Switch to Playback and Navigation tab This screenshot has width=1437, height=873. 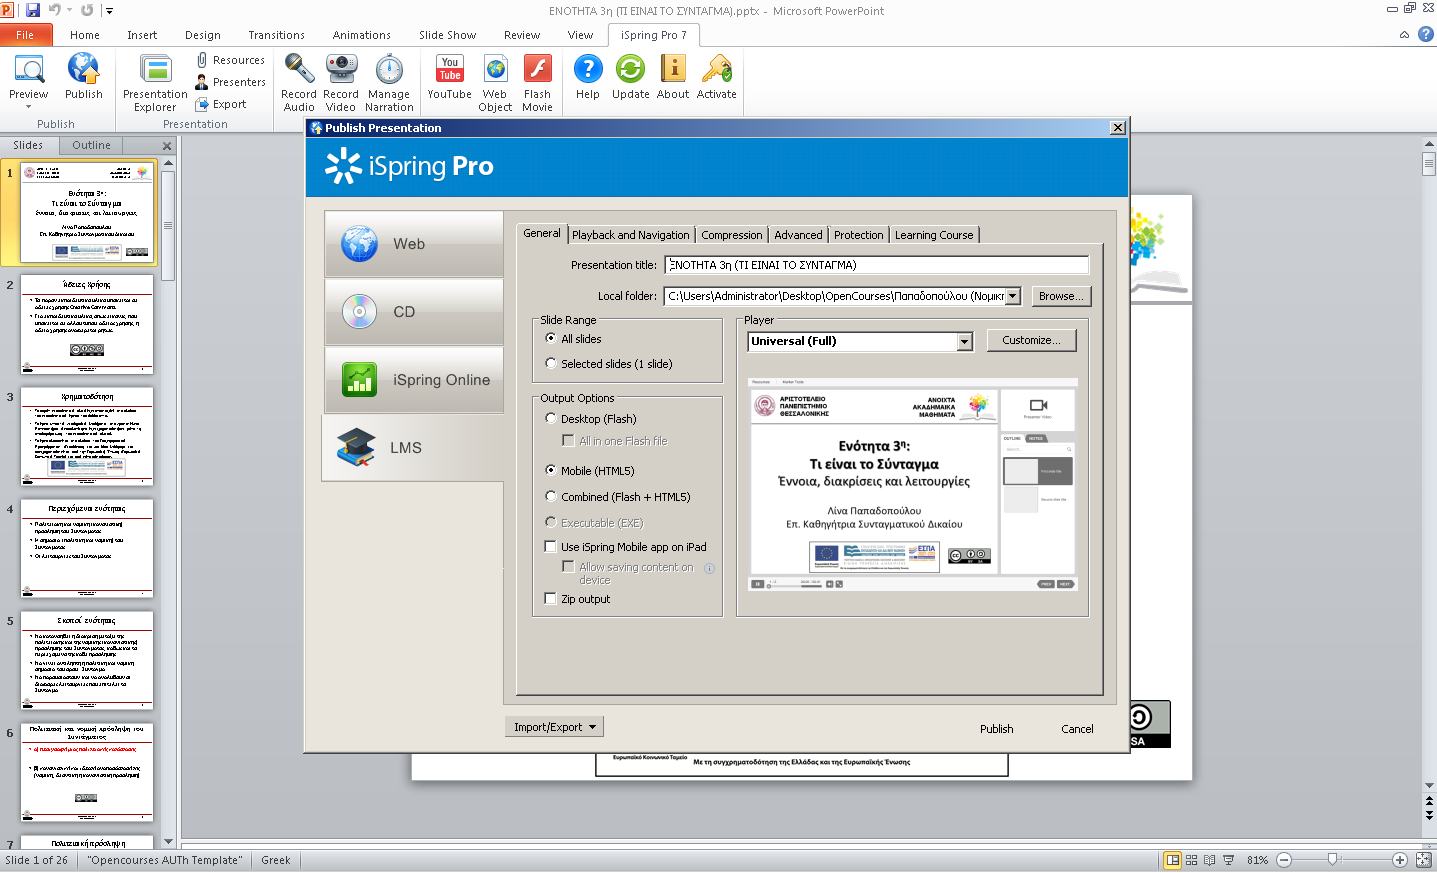point(631,235)
